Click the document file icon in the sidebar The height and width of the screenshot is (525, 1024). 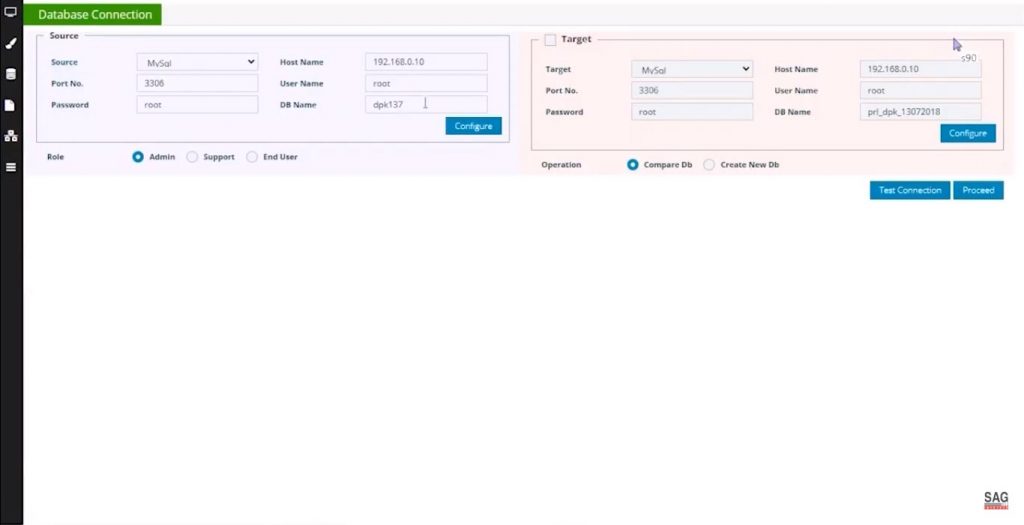pos(11,105)
